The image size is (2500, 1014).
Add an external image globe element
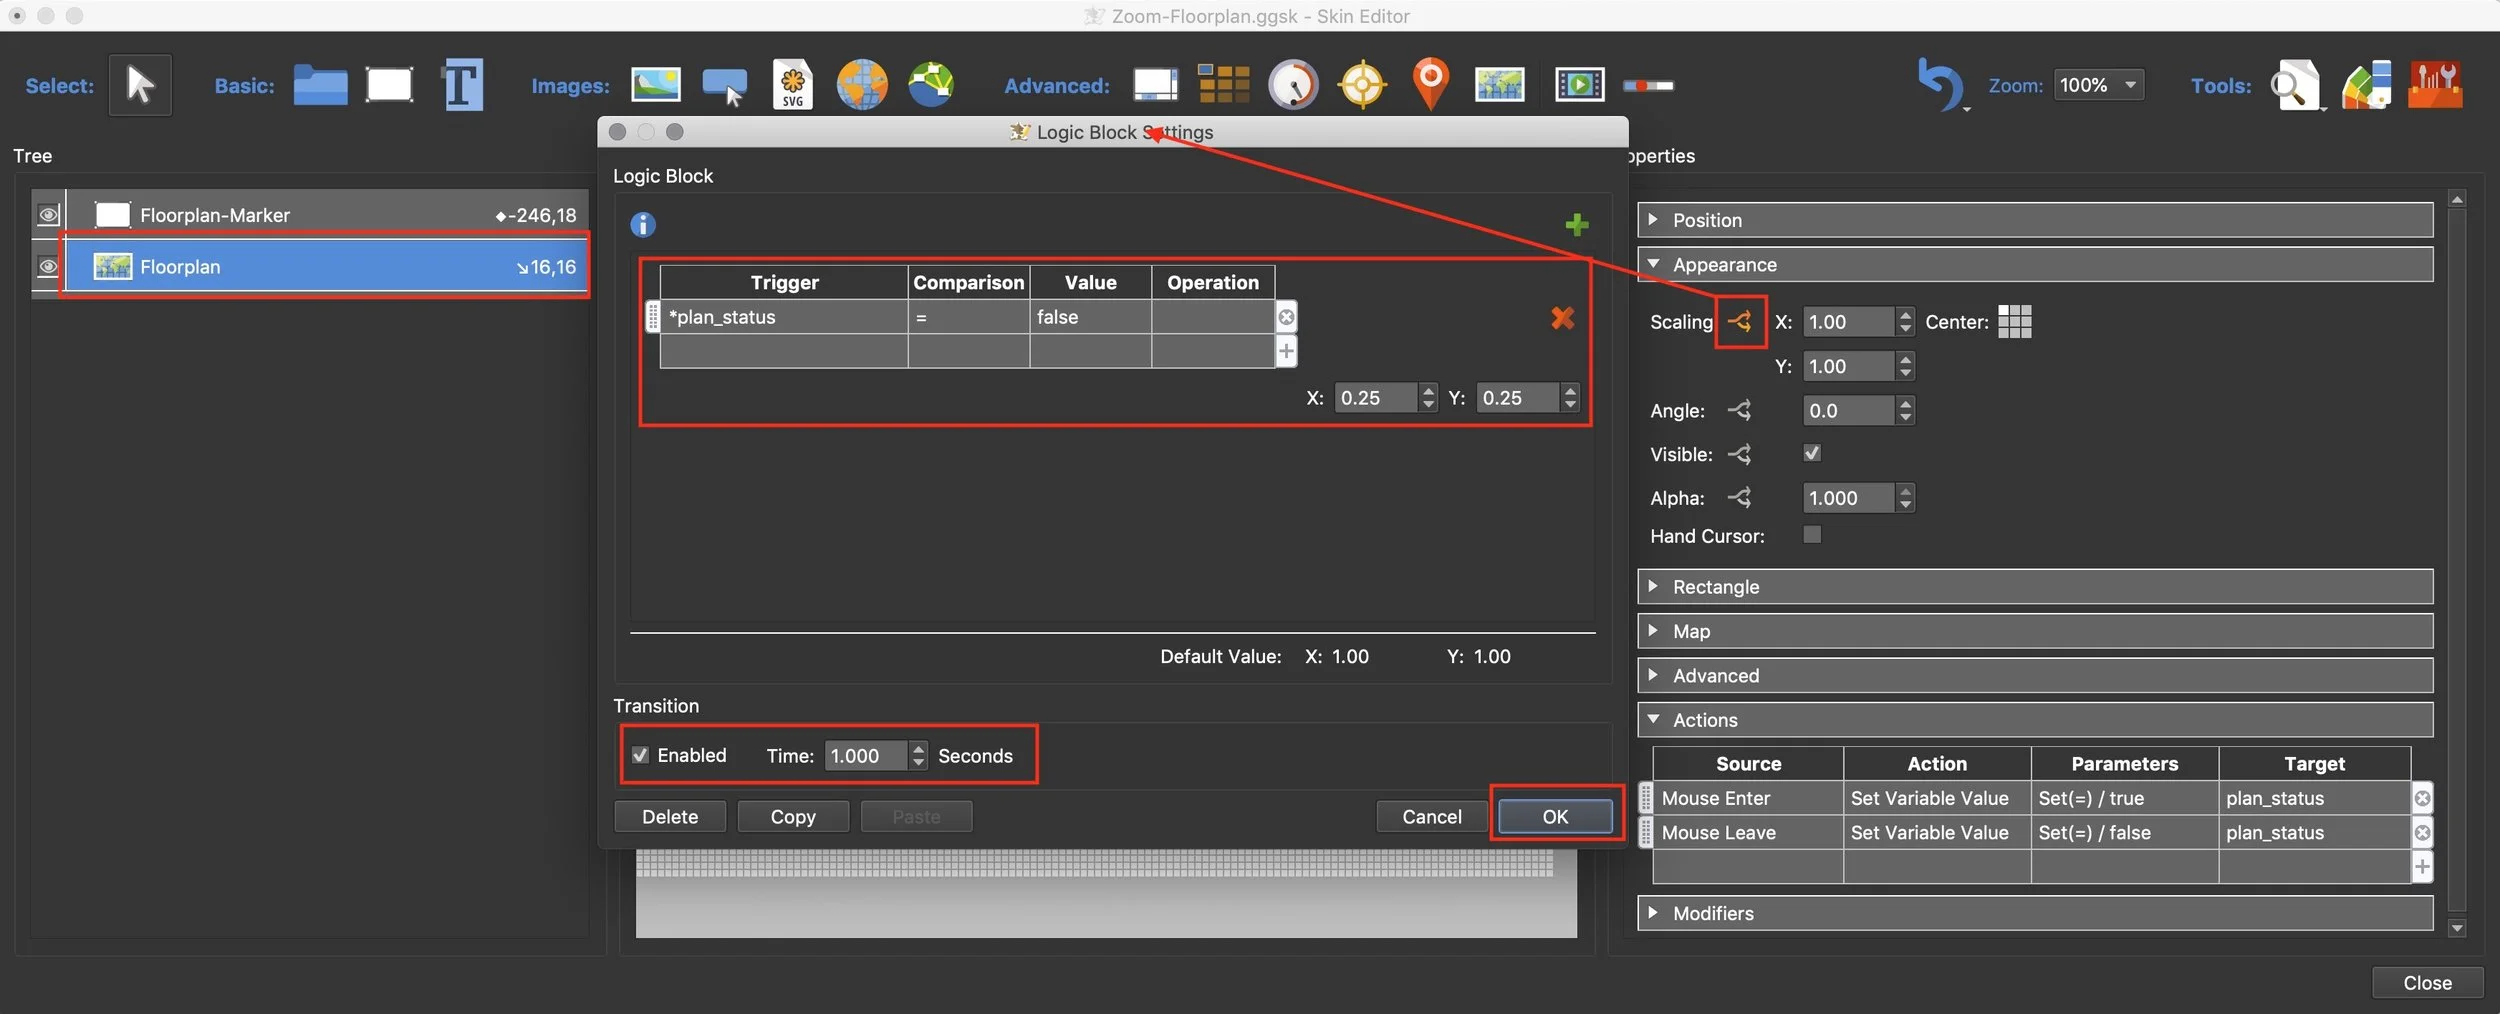(862, 85)
